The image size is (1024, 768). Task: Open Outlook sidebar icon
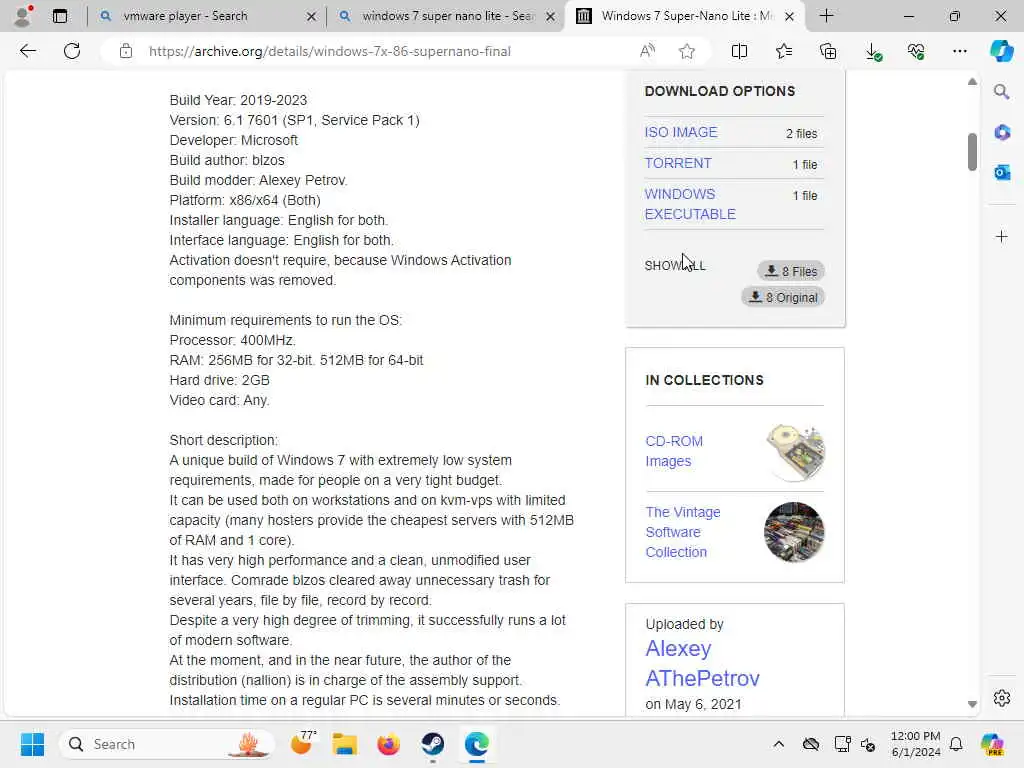1002,172
